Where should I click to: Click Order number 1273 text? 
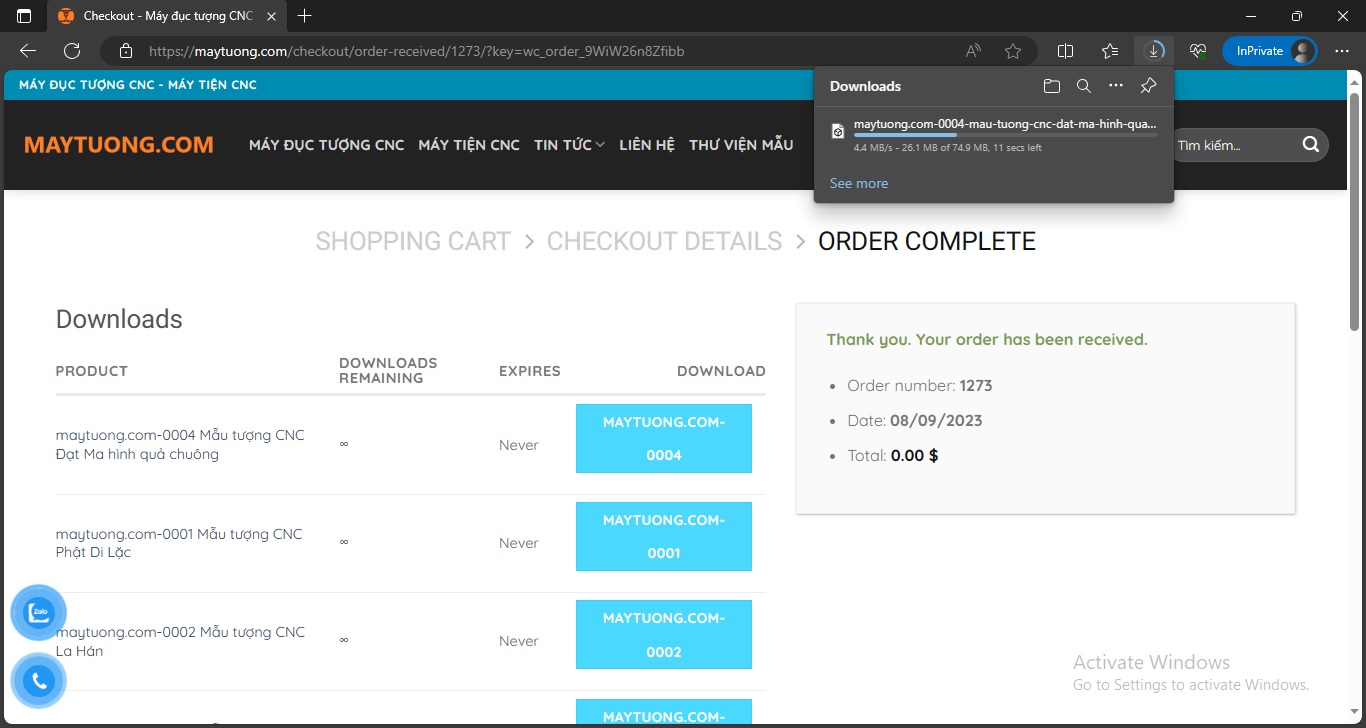[920, 385]
